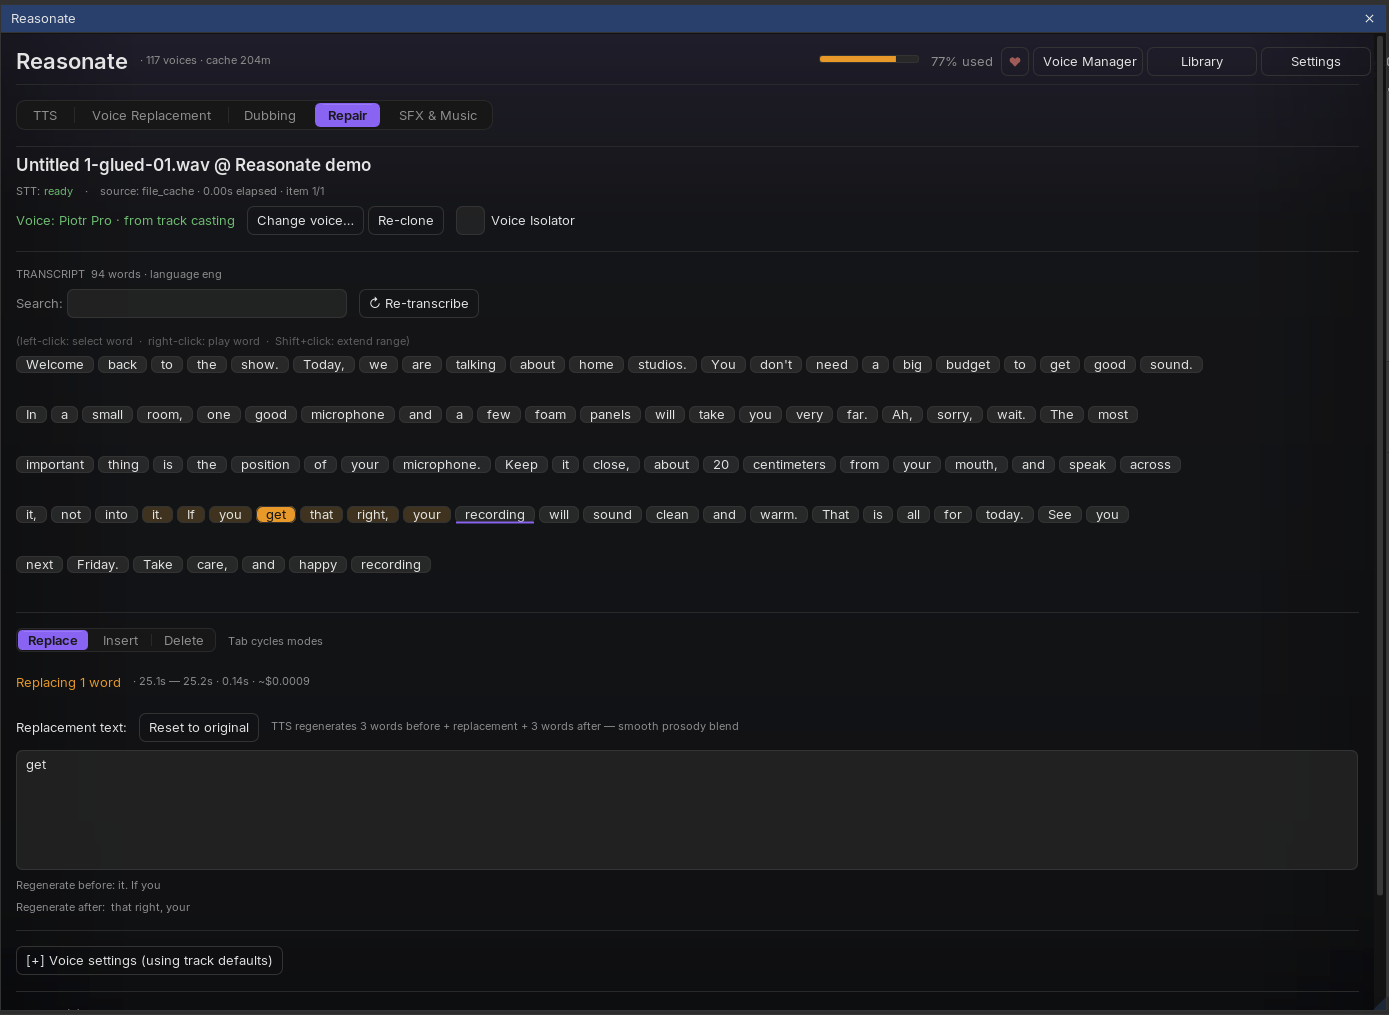Select the word "clean"
Image resolution: width=1389 pixels, height=1015 pixels.
(672, 515)
